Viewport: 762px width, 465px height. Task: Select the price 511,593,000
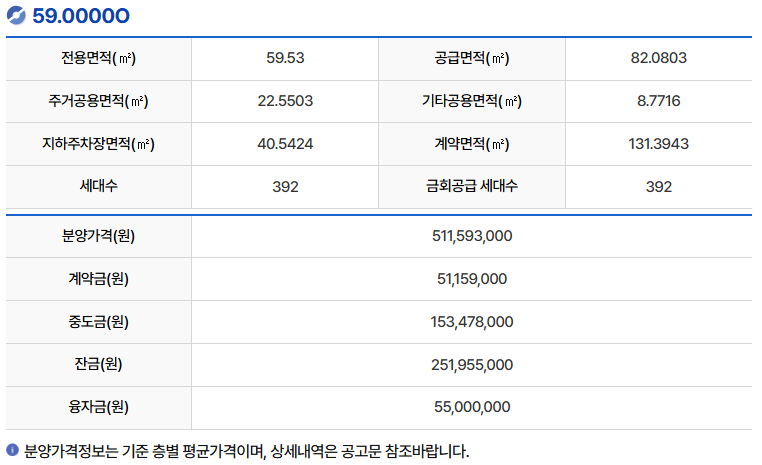tap(472, 236)
